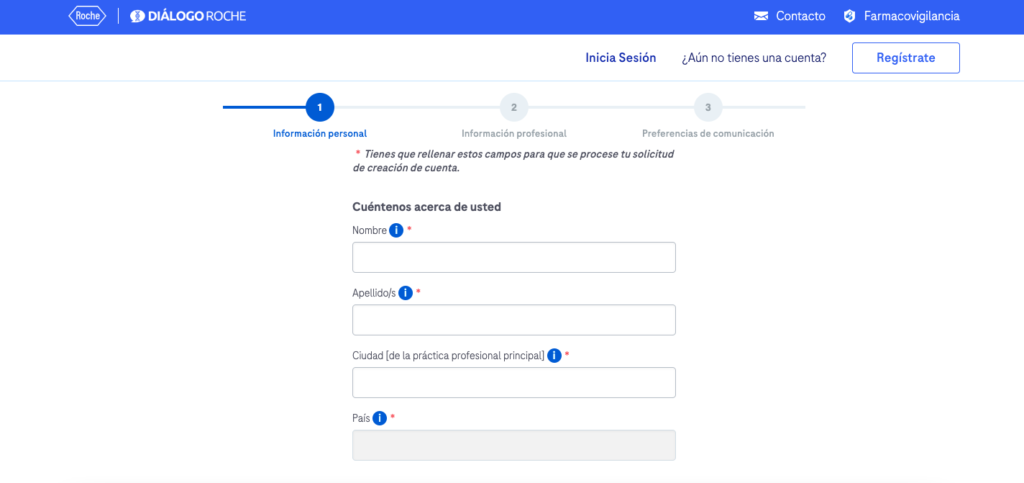Focus the Nombre text field

click(514, 257)
